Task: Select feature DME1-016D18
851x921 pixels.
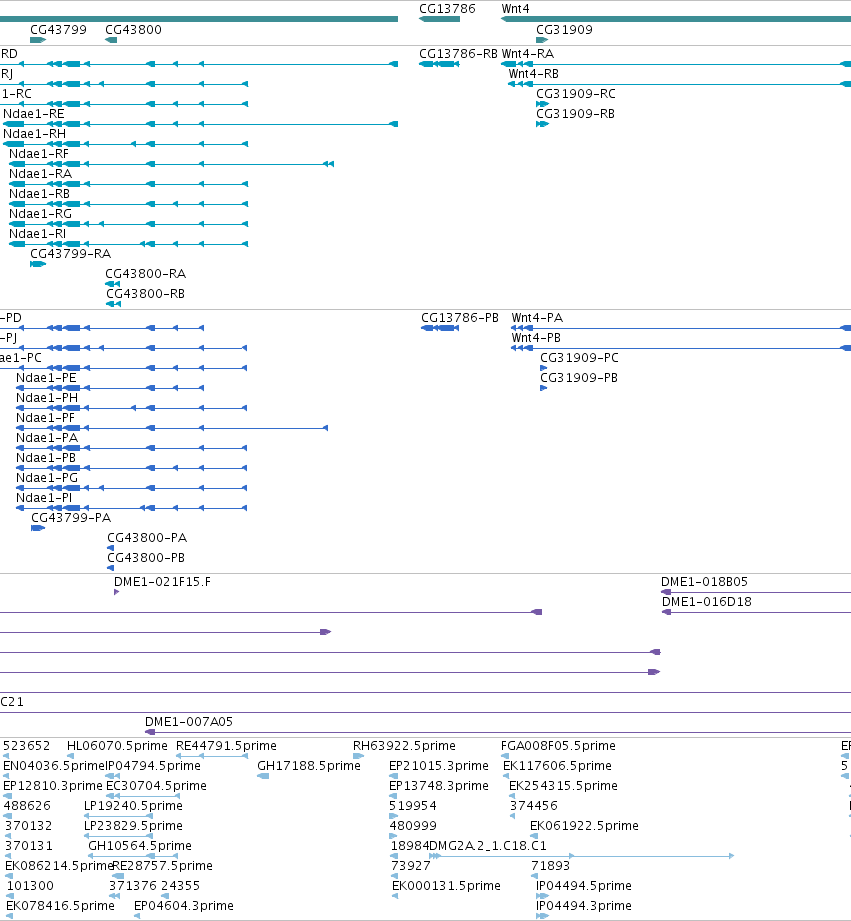Action: (x=707, y=601)
